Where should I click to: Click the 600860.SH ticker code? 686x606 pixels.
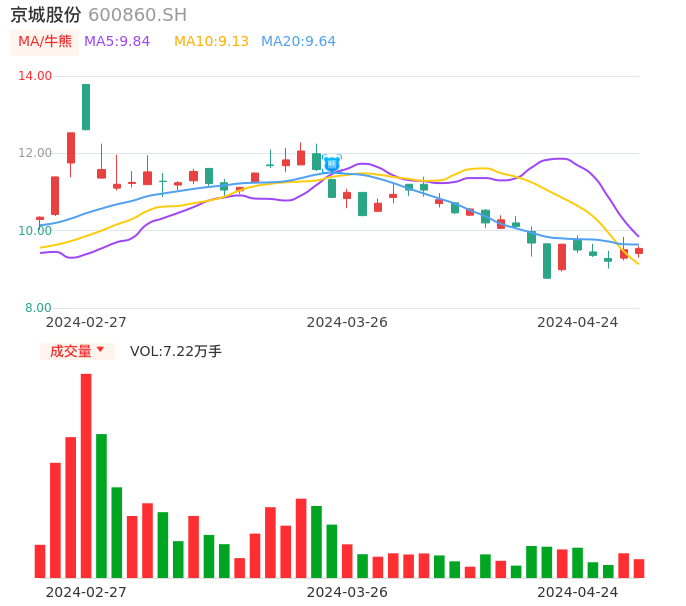tap(137, 15)
